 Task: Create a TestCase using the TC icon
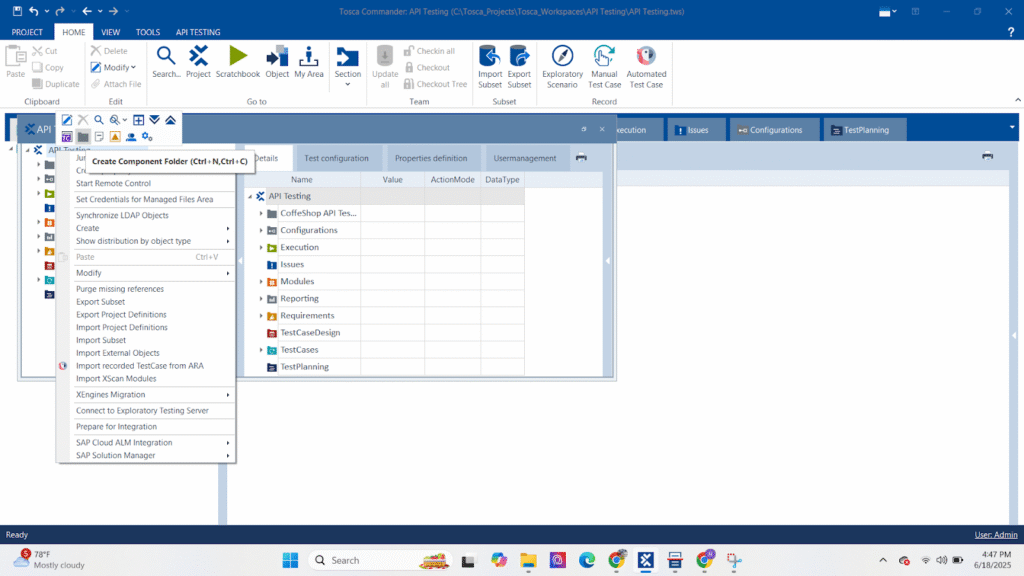point(66,137)
